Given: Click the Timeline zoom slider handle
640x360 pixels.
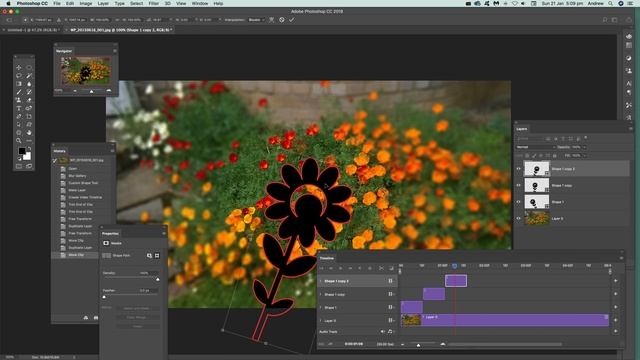Looking at the screenshot, I should [418, 345].
